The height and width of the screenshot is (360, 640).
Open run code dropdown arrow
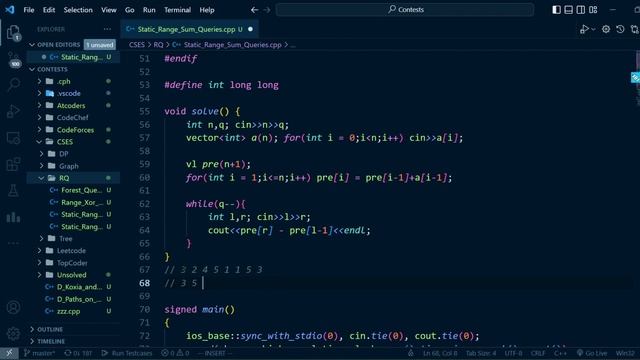coord(593,29)
